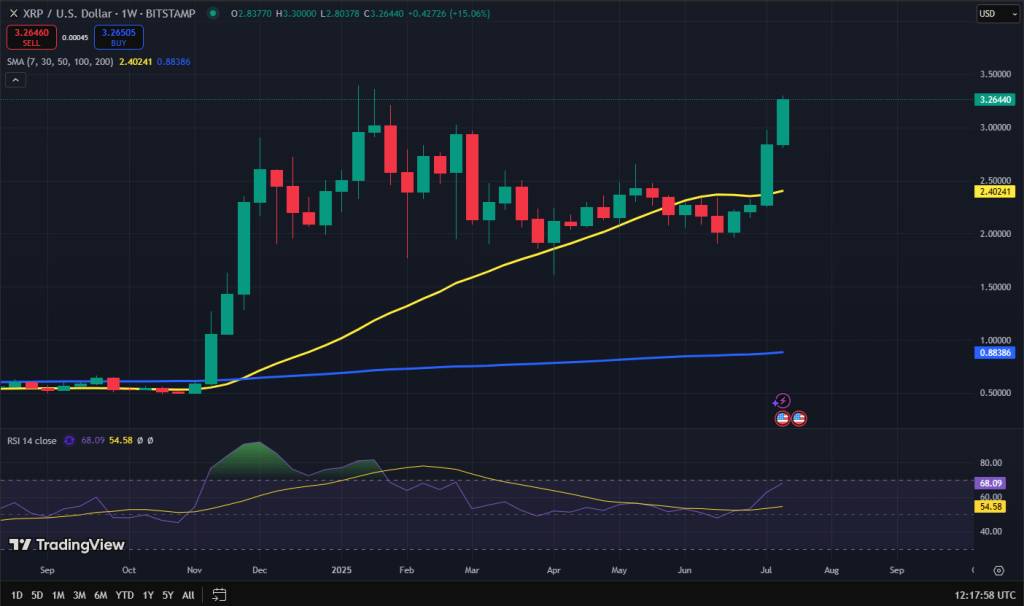The height and width of the screenshot is (606, 1024).
Task: Click the blue 0.88386 price axis label
Action: pos(995,353)
